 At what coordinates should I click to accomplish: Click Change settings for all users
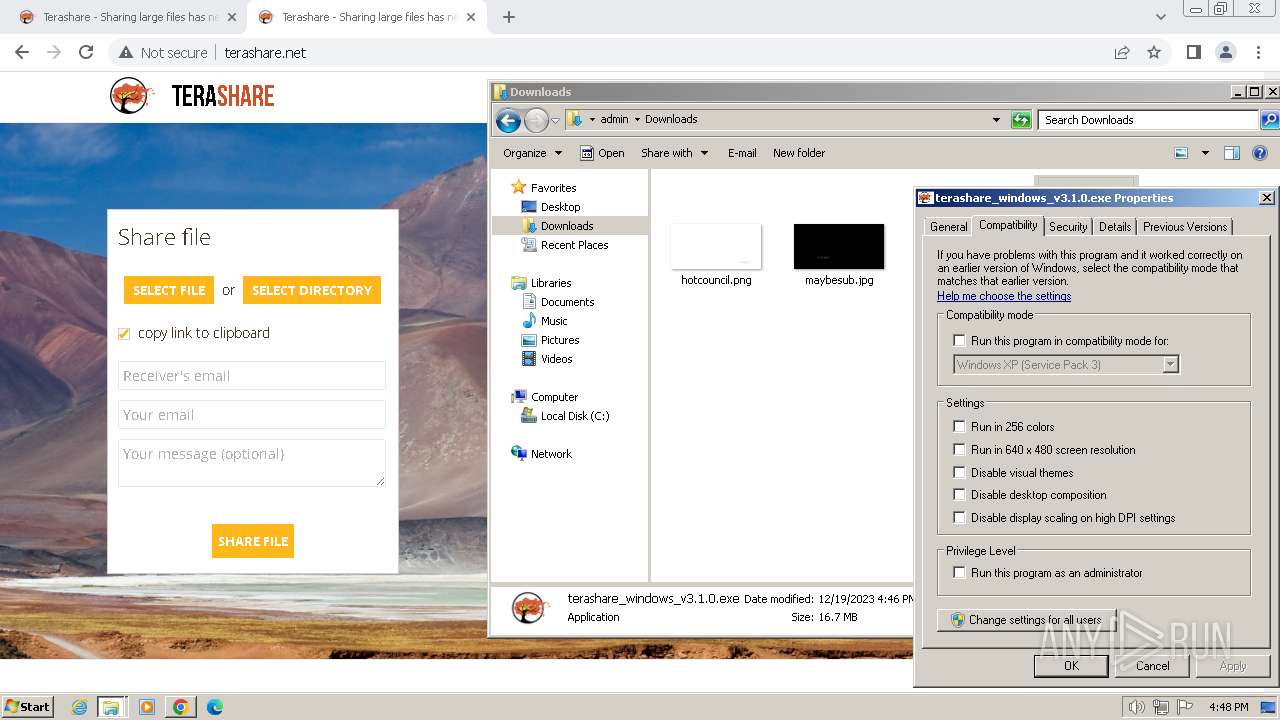1026,620
